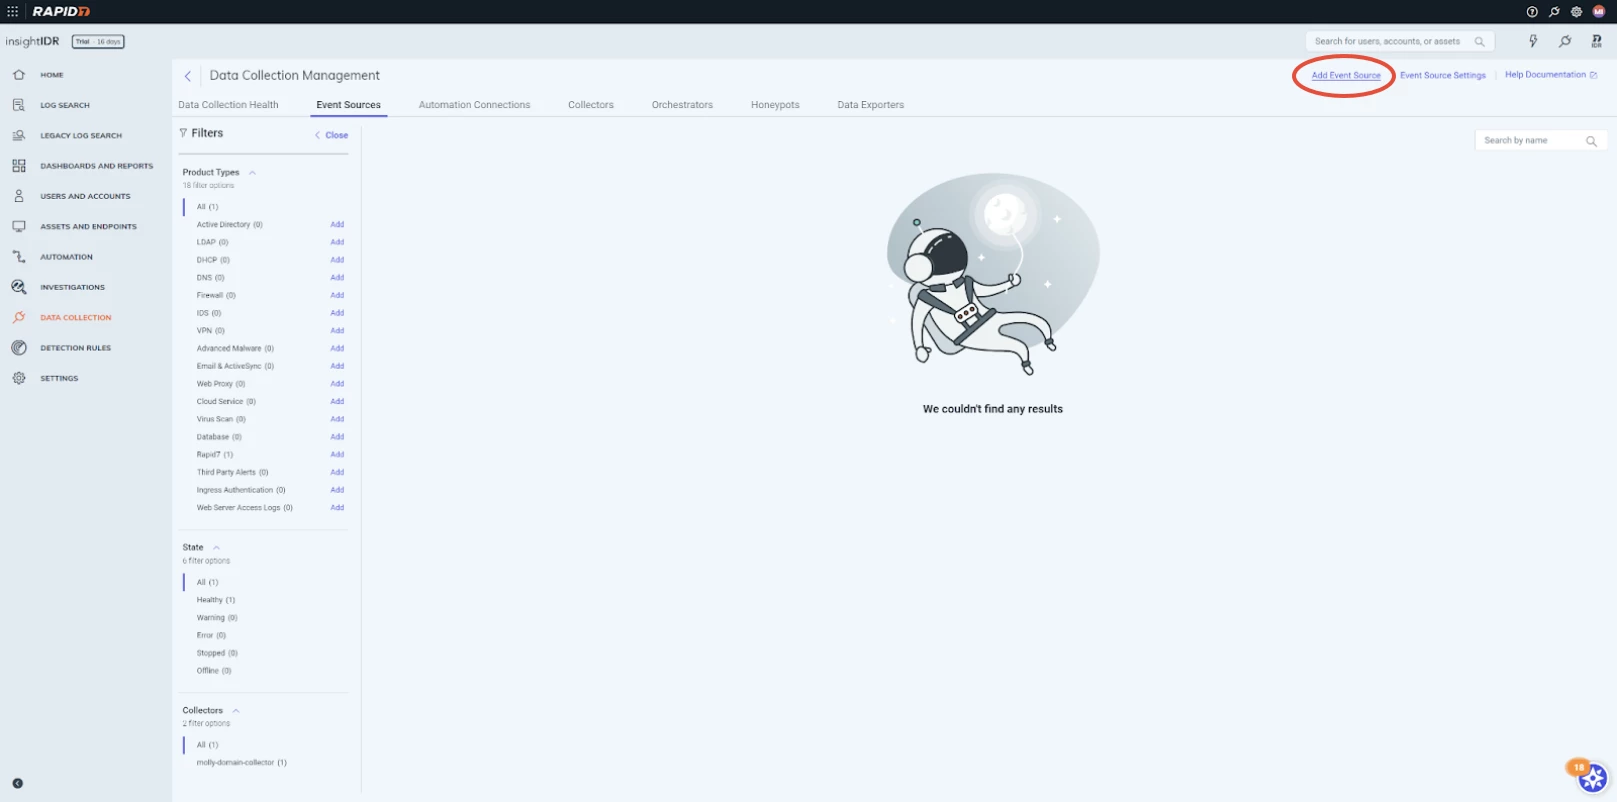Add a Firewall event source
1617x802 pixels.
pyautogui.click(x=337, y=295)
